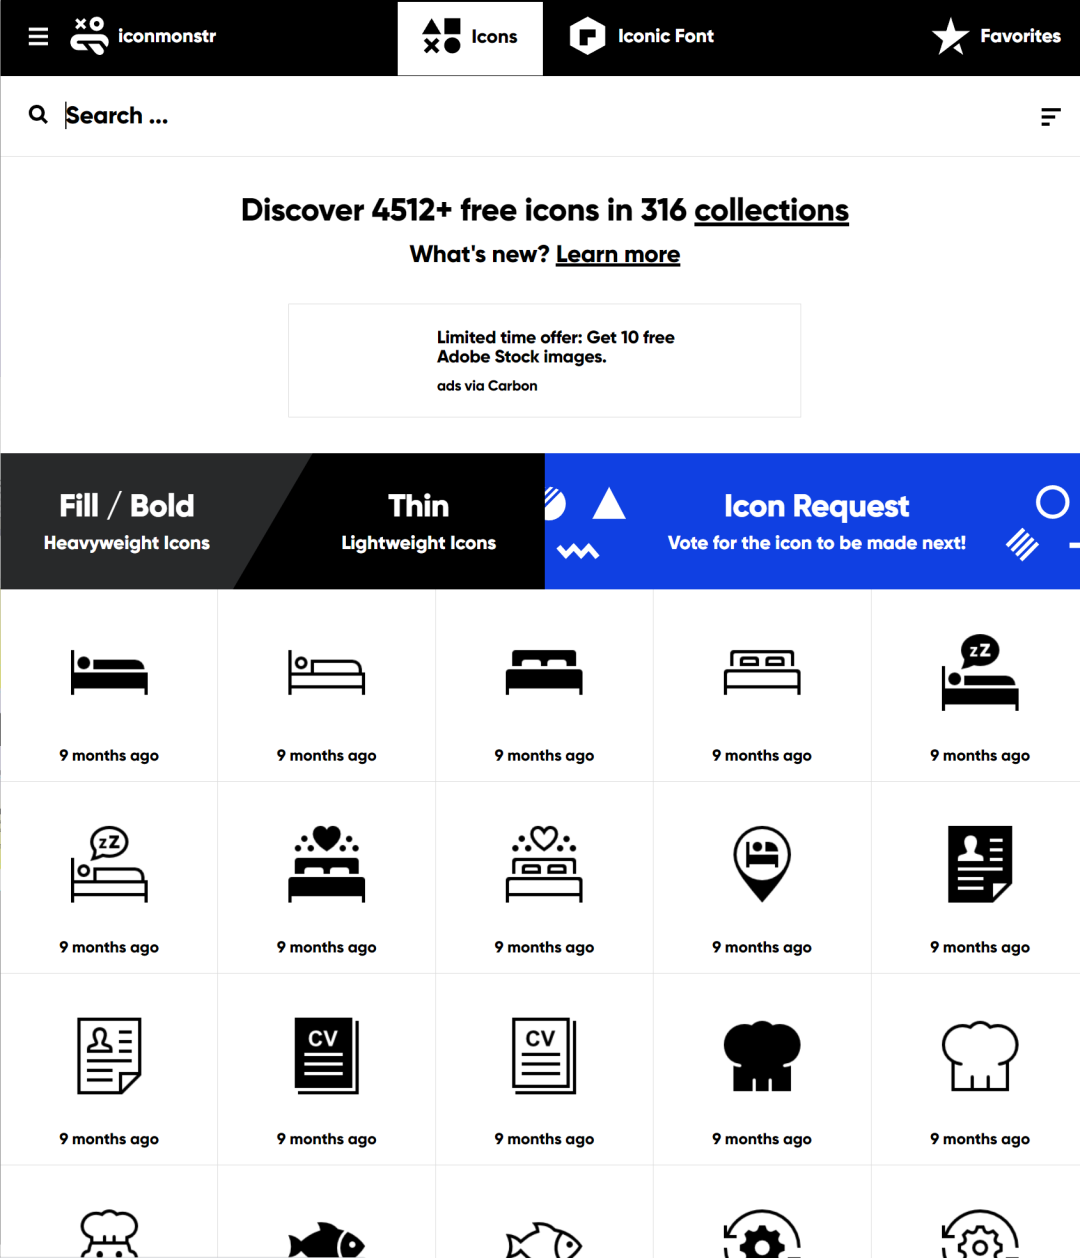This screenshot has height=1258, width=1080.
Task: Switch to the Icons tab
Action: 470,38
